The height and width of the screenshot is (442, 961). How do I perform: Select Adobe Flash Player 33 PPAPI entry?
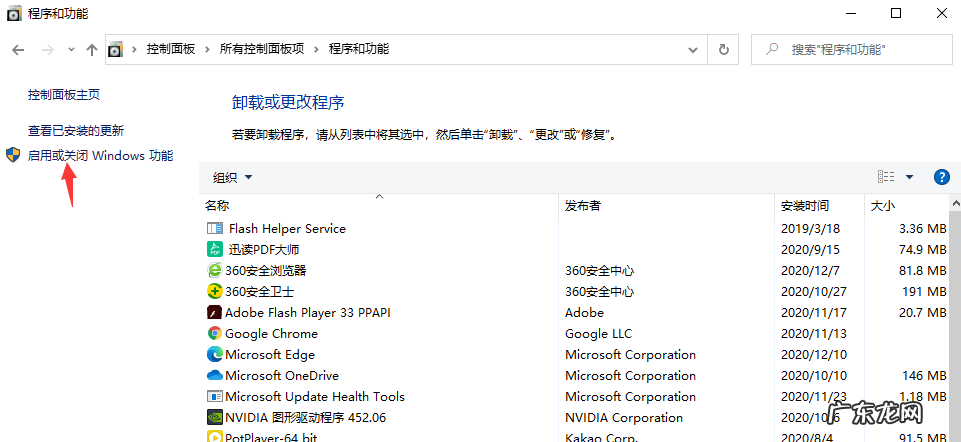click(308, 313)
